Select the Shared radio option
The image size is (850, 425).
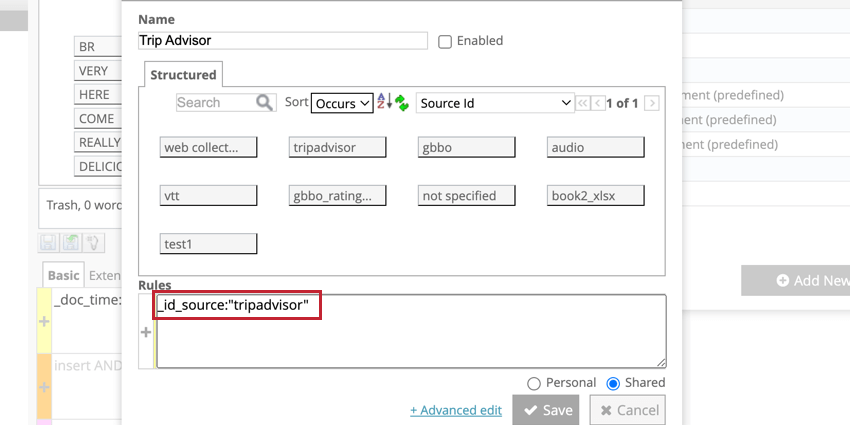pyautogui.click(x=613, y=383)
